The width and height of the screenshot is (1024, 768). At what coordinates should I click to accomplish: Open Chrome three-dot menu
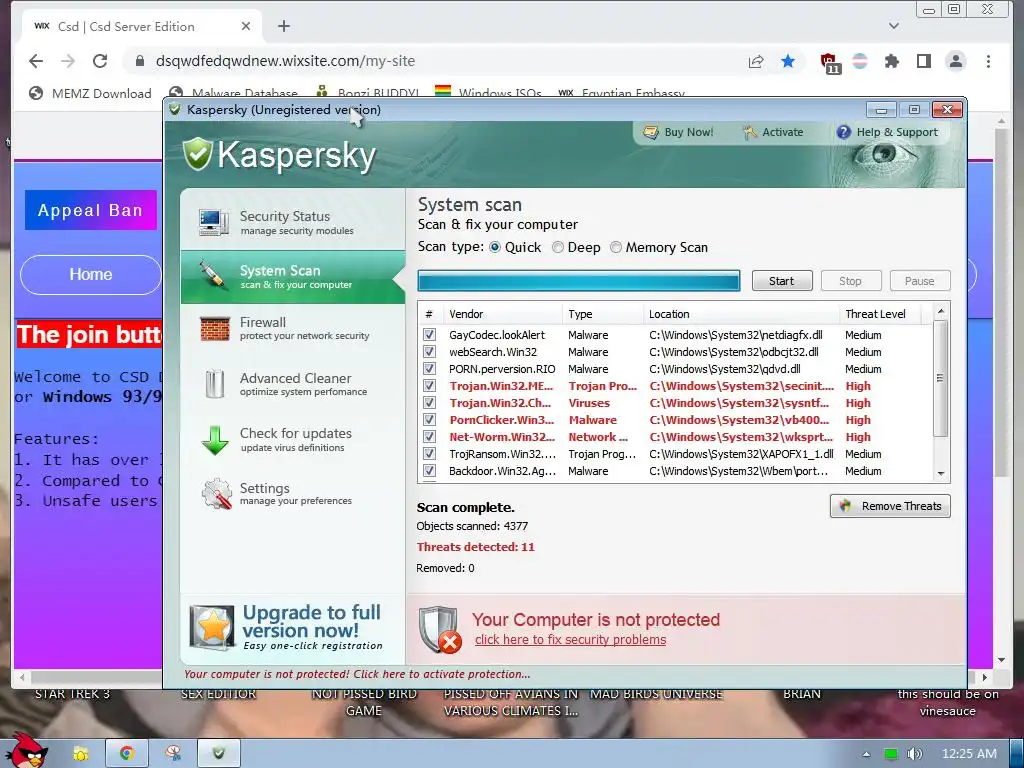988,61
